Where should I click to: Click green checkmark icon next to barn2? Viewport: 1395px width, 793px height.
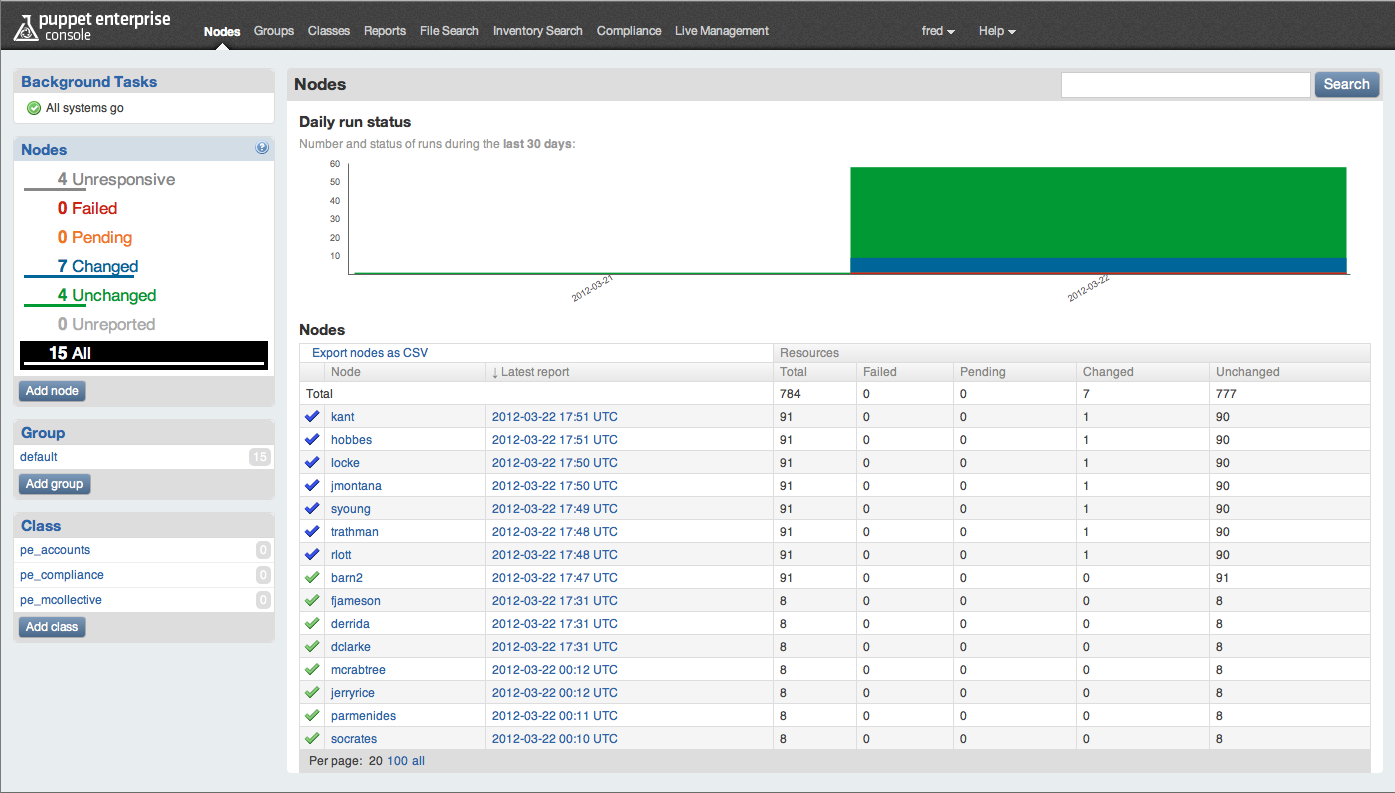(x=313, y=577)
